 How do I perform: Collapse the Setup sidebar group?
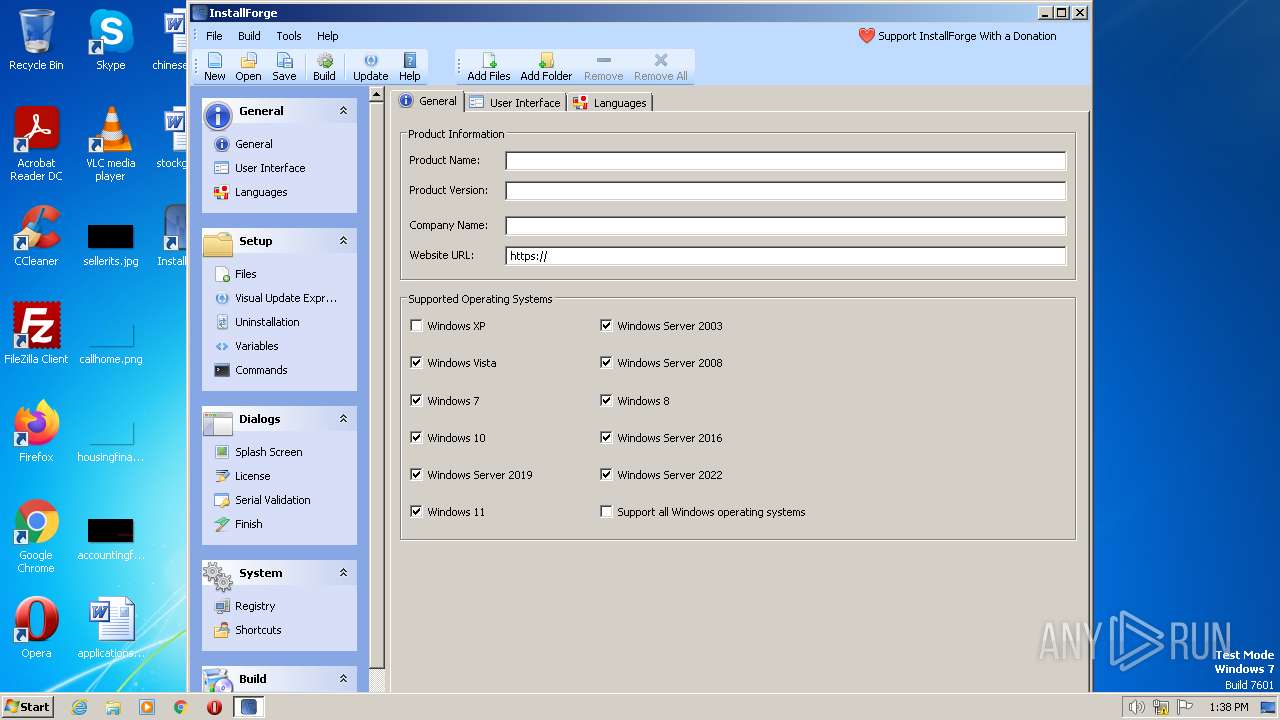tap(343, 241)
